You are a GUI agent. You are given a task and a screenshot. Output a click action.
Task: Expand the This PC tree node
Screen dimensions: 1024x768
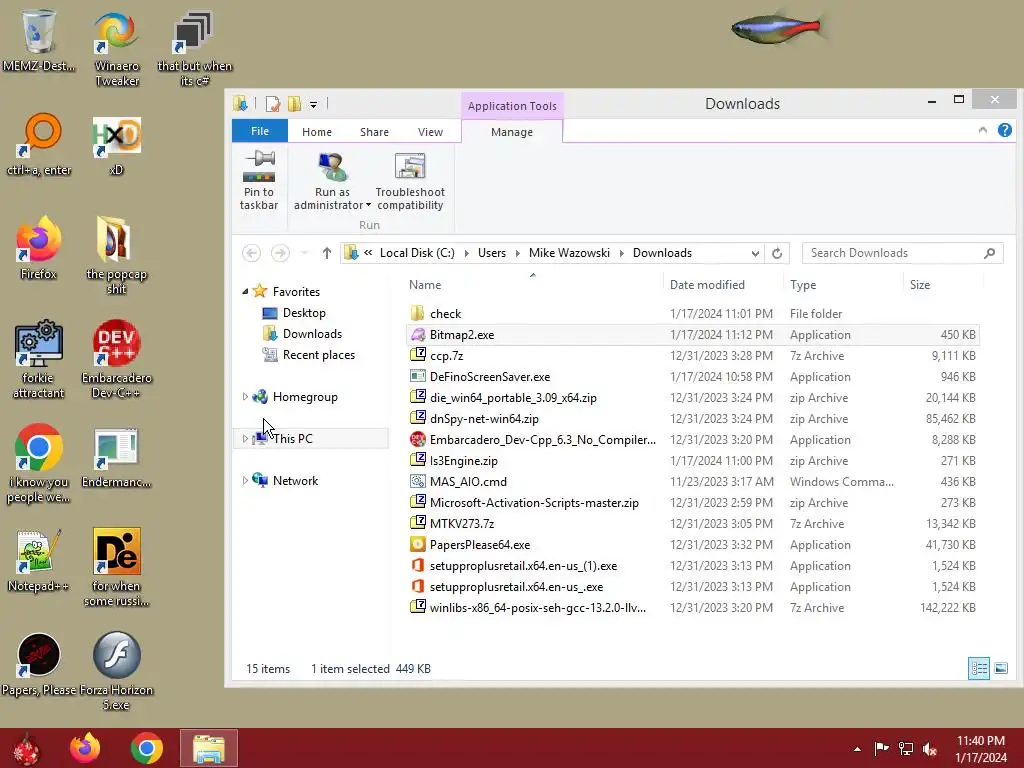click(245, 438)
